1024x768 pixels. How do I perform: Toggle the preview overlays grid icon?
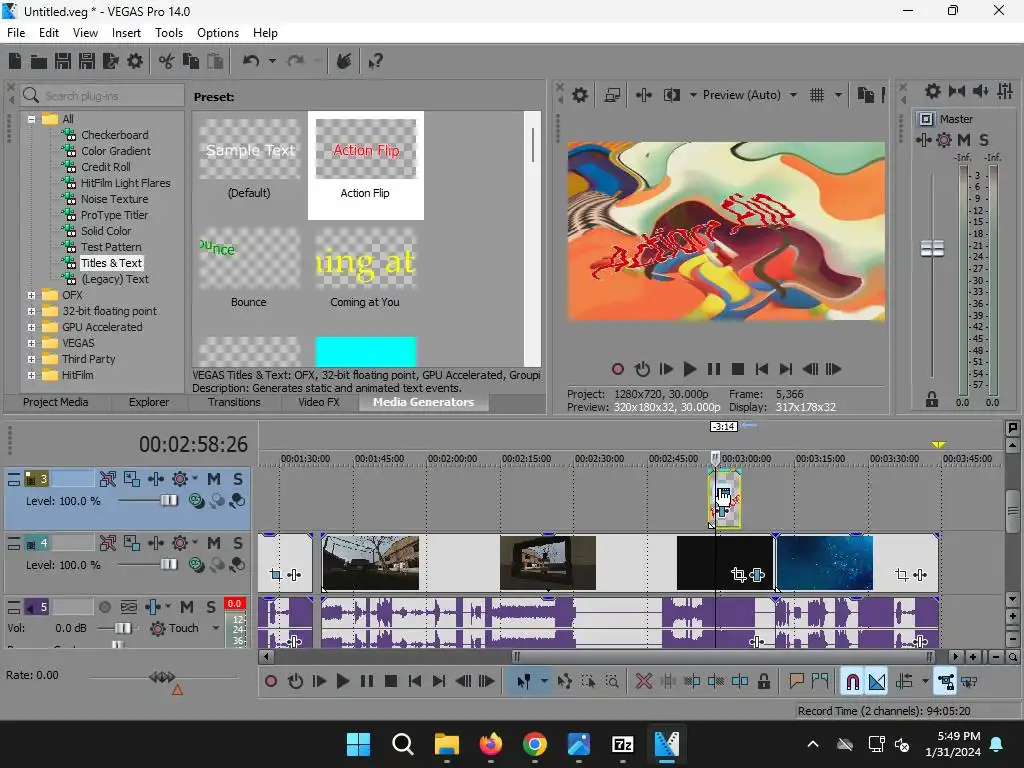[817, 95]
